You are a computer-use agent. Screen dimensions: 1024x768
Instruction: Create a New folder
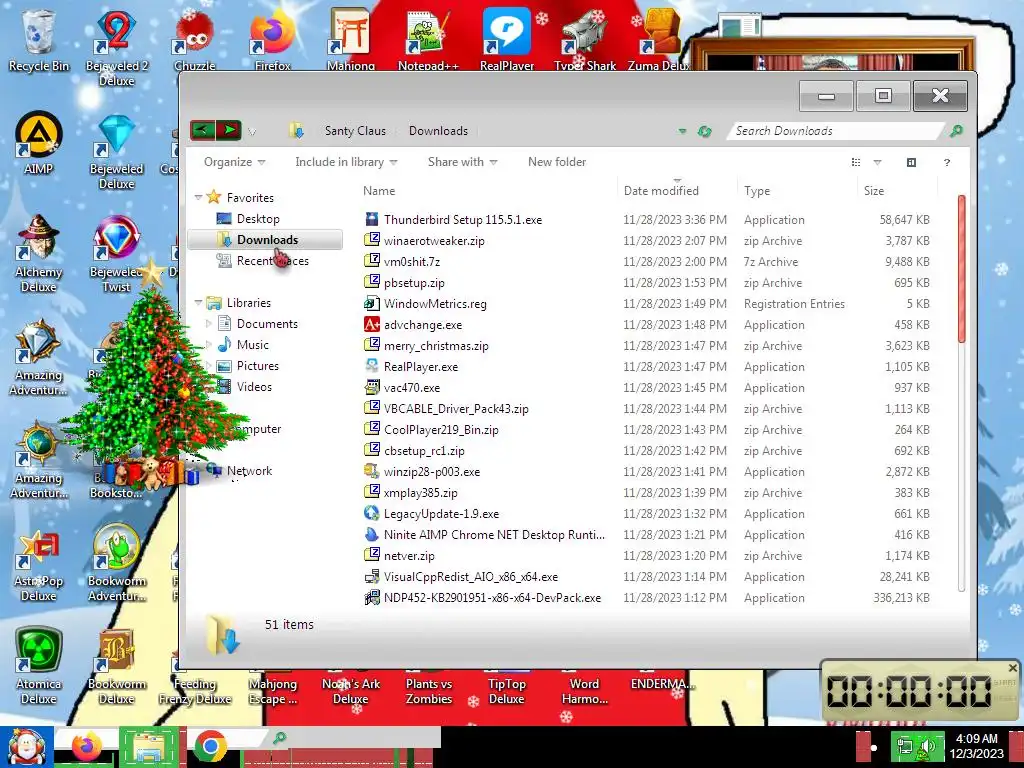(557, 162)
